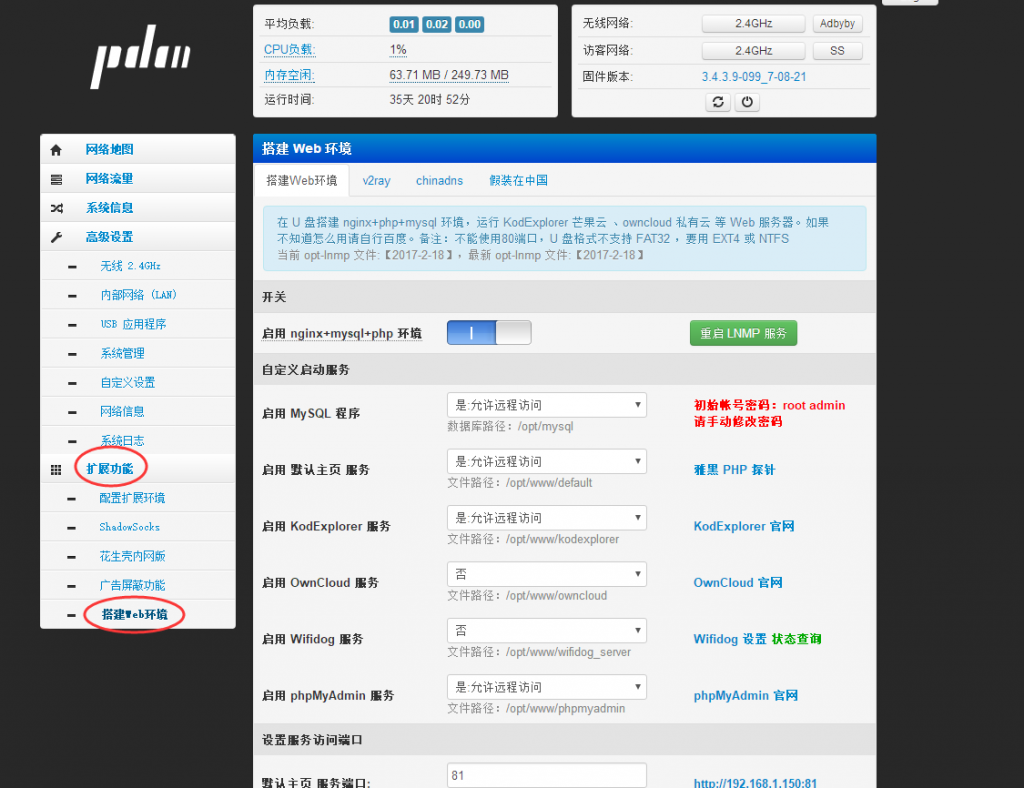Switch to the chinadns tab
Image resolution: width=1024 pixels, height=788 pixels.
pyautogui.click(x=439, y=180)
